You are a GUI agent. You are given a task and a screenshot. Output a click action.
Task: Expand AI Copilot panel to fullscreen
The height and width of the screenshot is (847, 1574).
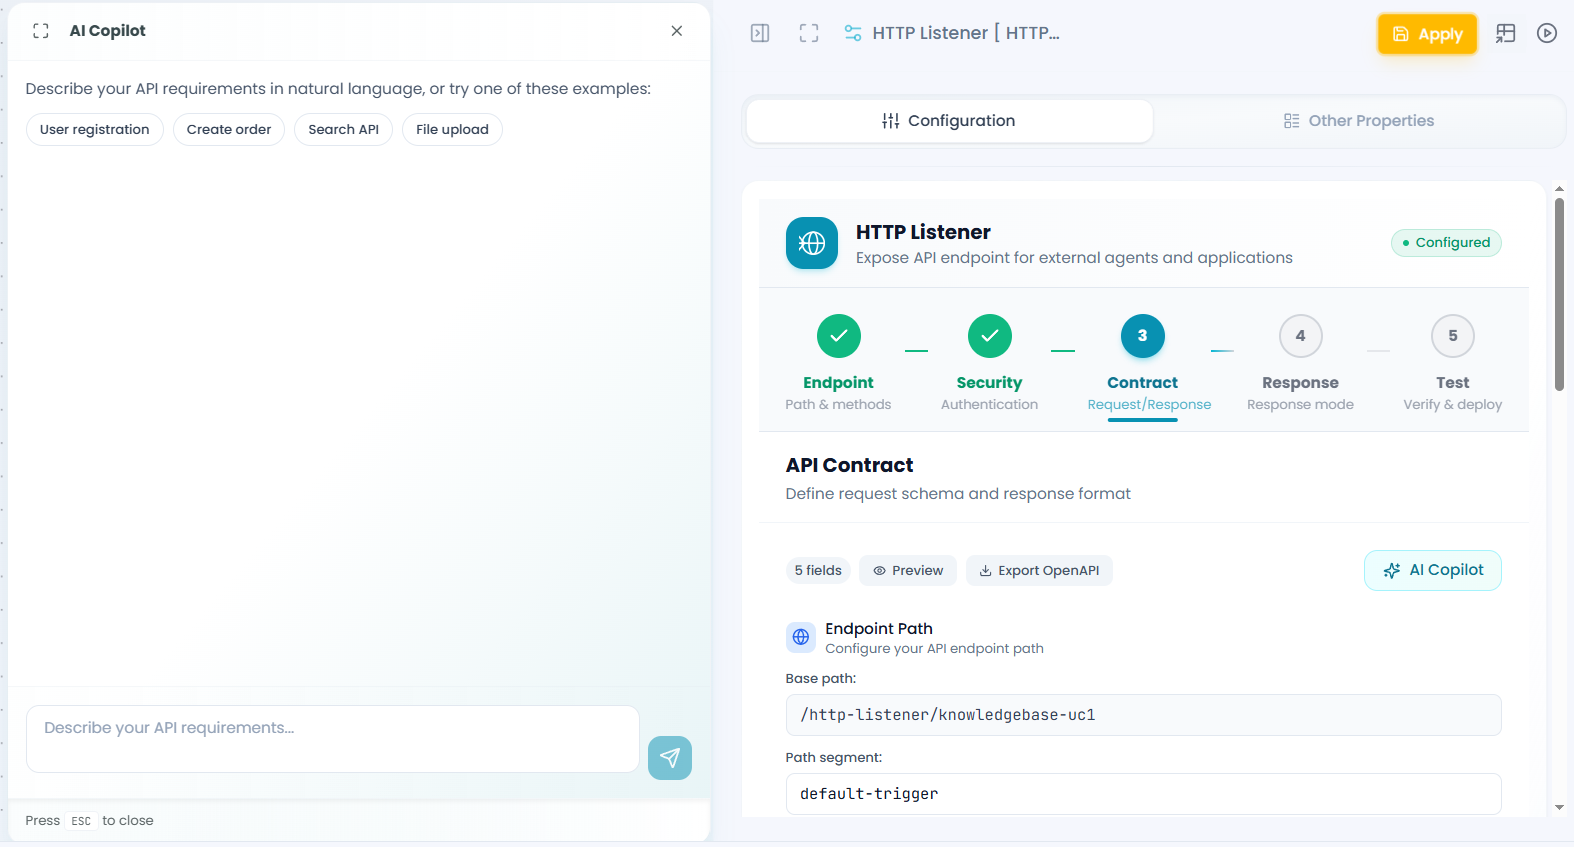tap(41, 31)
